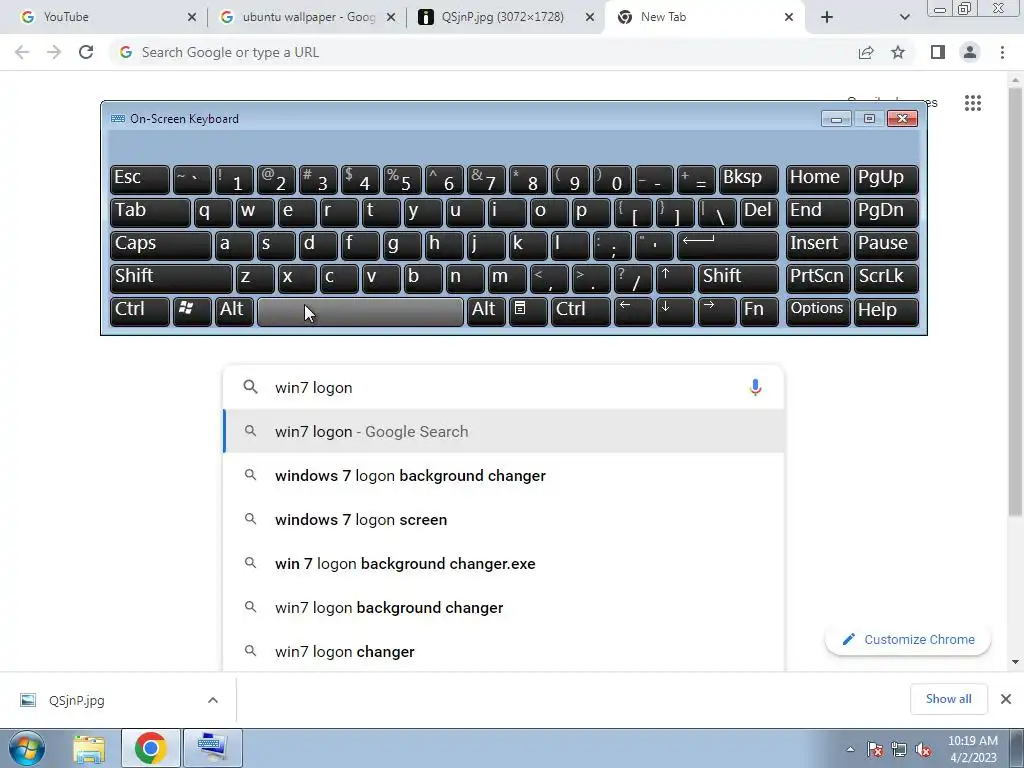Open the downloaded QSjnP.jpg file
Image resolution: width=1024 pixels, height=768 pixels.
[76, 700]
